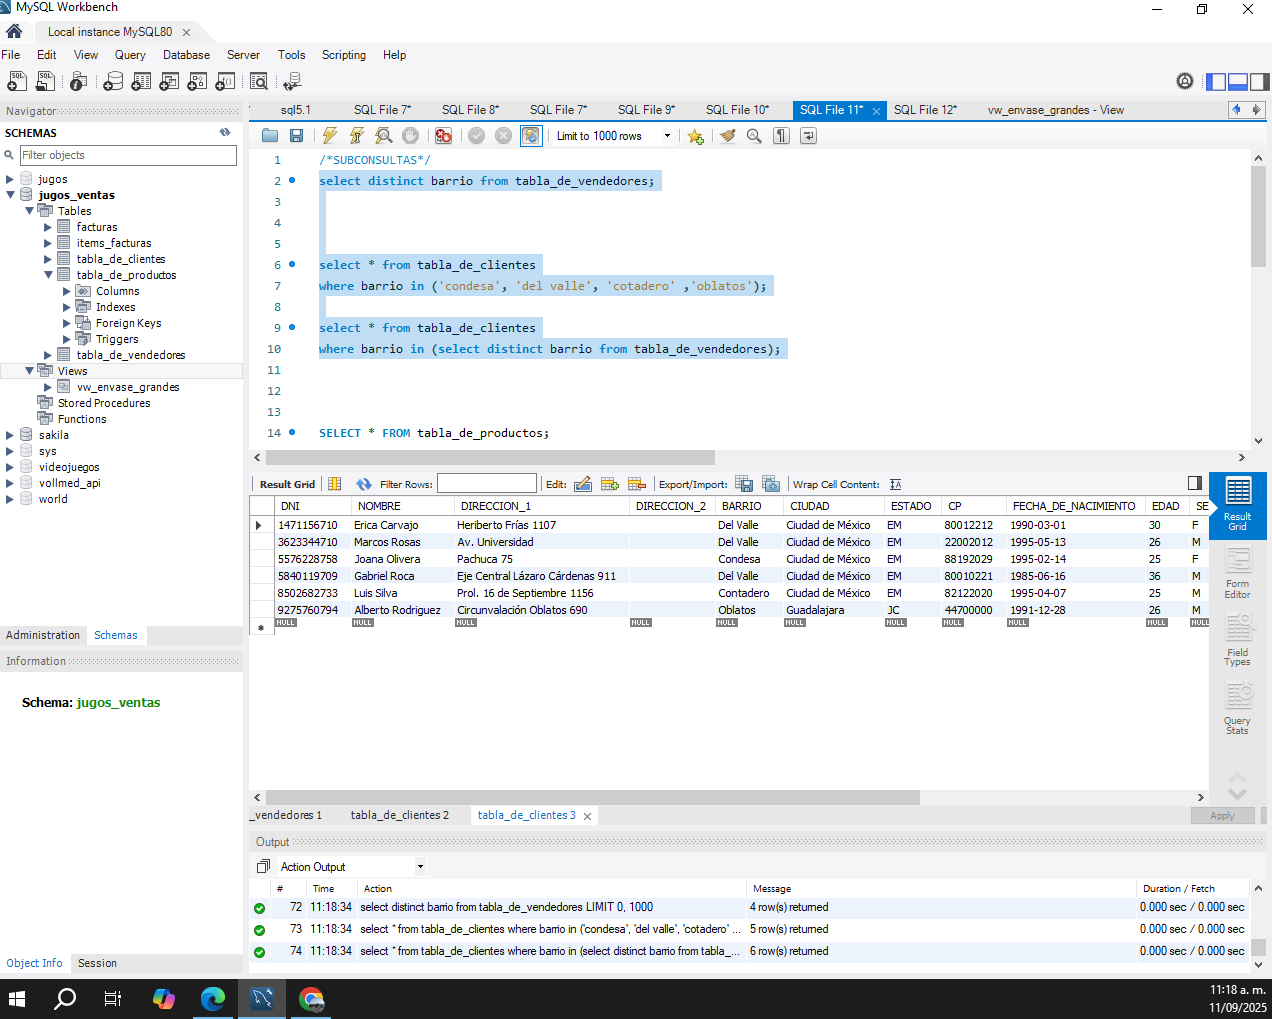Show Field Types panel
This screenshot has height=1019, width=1272.
coord(1238,640)
